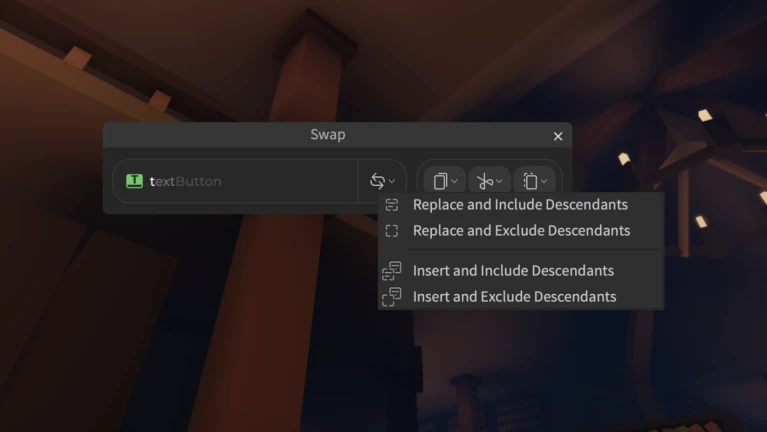Click icon beside Insert and Exclude Descendants
Image resolution: width=767 pixels, height=432 pixels.
point(392,296)
